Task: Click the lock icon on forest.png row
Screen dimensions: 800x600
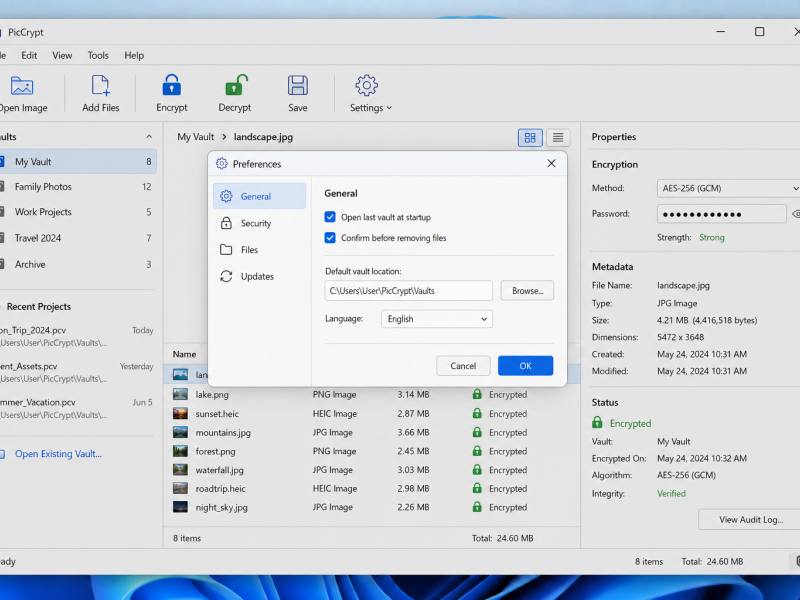Action: (477, 451)
